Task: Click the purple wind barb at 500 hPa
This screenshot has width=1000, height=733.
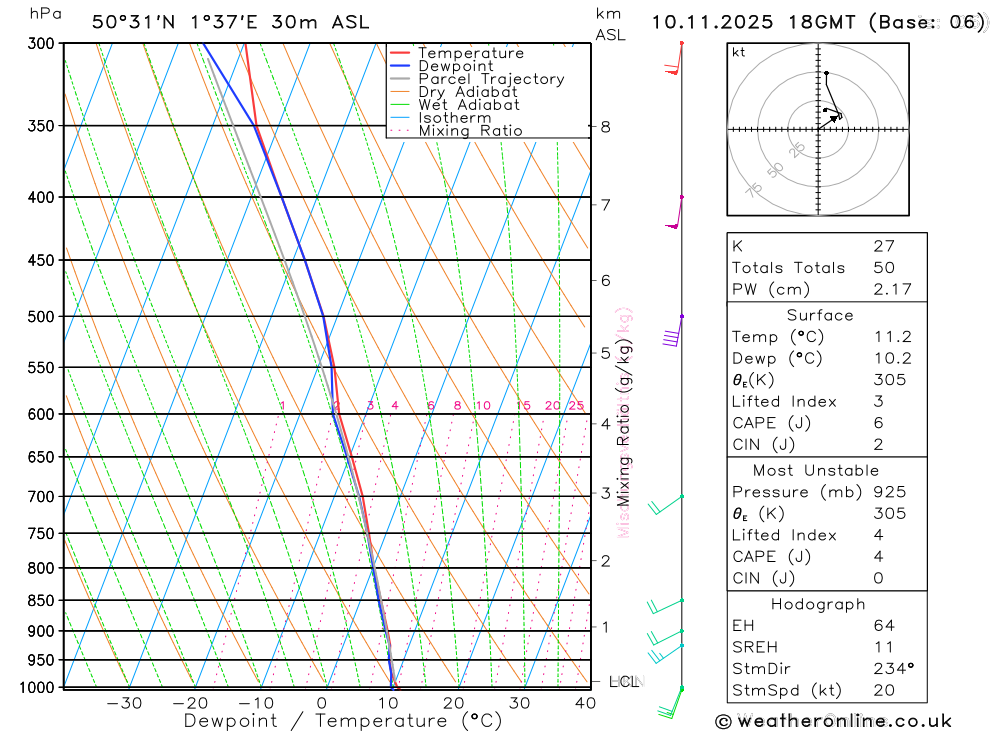Action: 673,331
